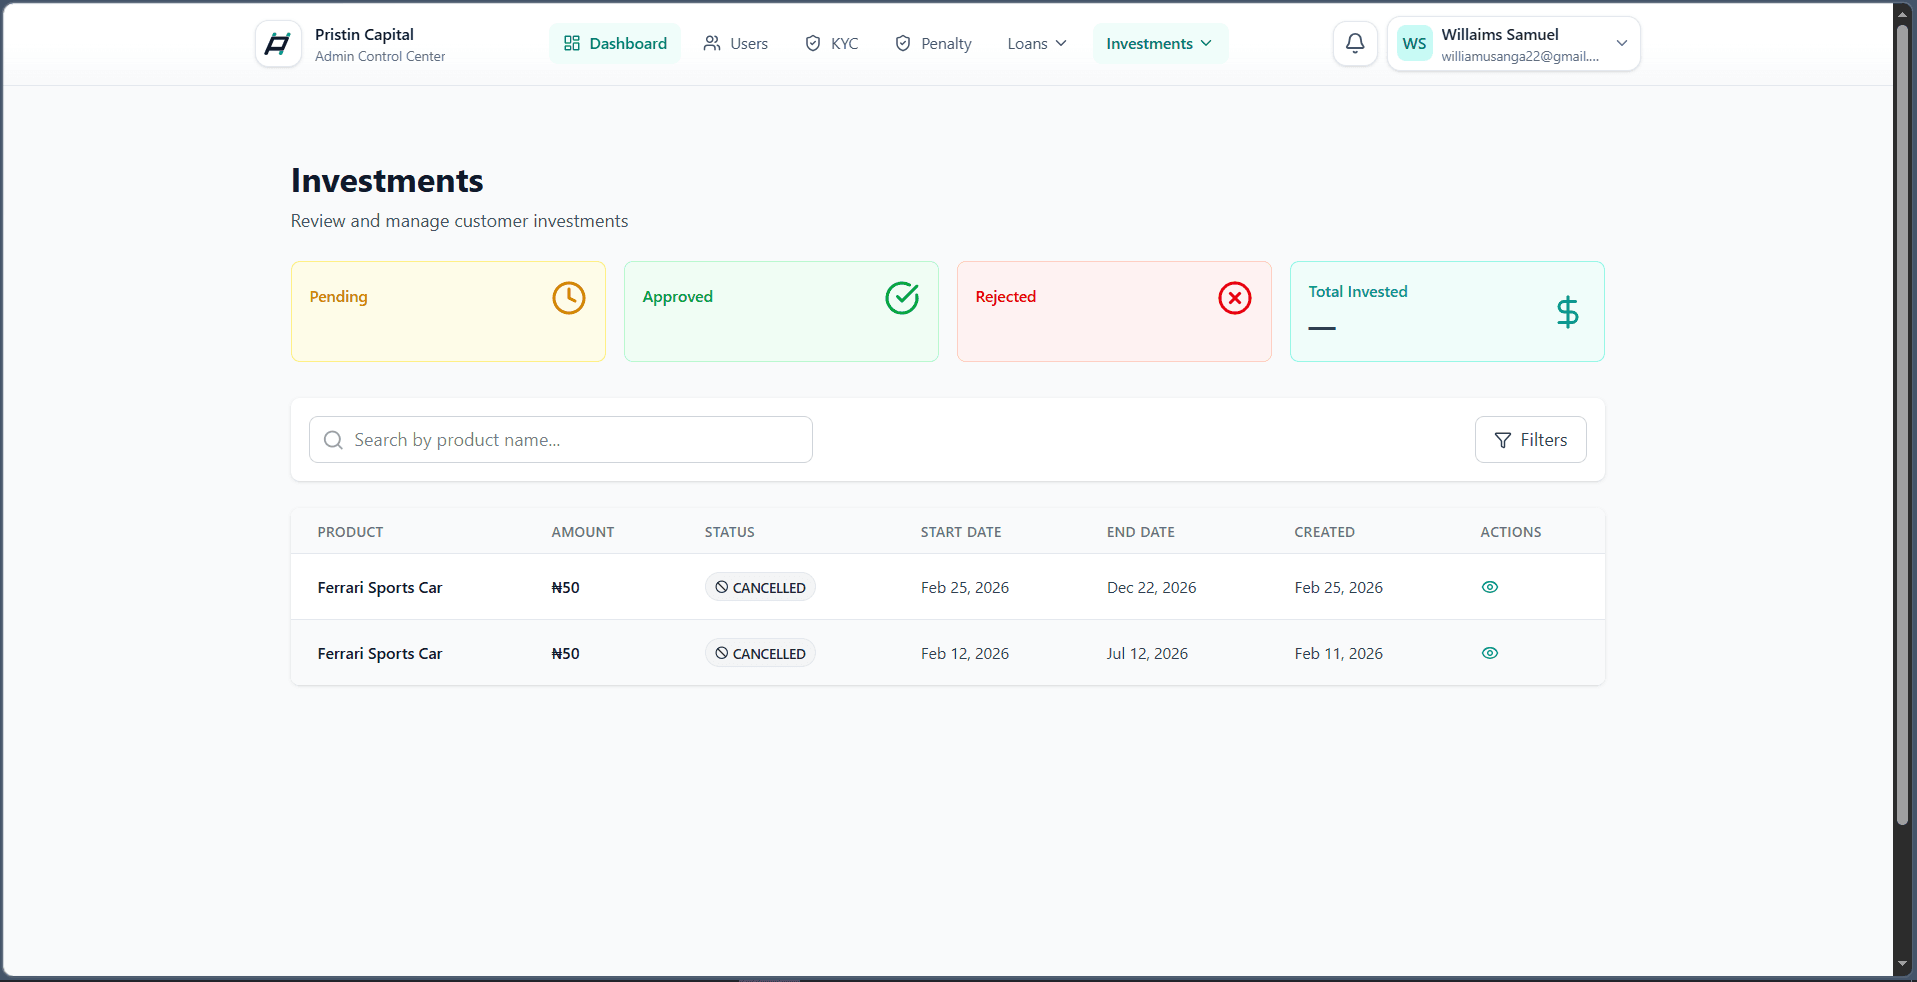Open the KYC page
The height and width of the screenshot is (982, 1917).
pyautogui.click(x=832, y=44)
